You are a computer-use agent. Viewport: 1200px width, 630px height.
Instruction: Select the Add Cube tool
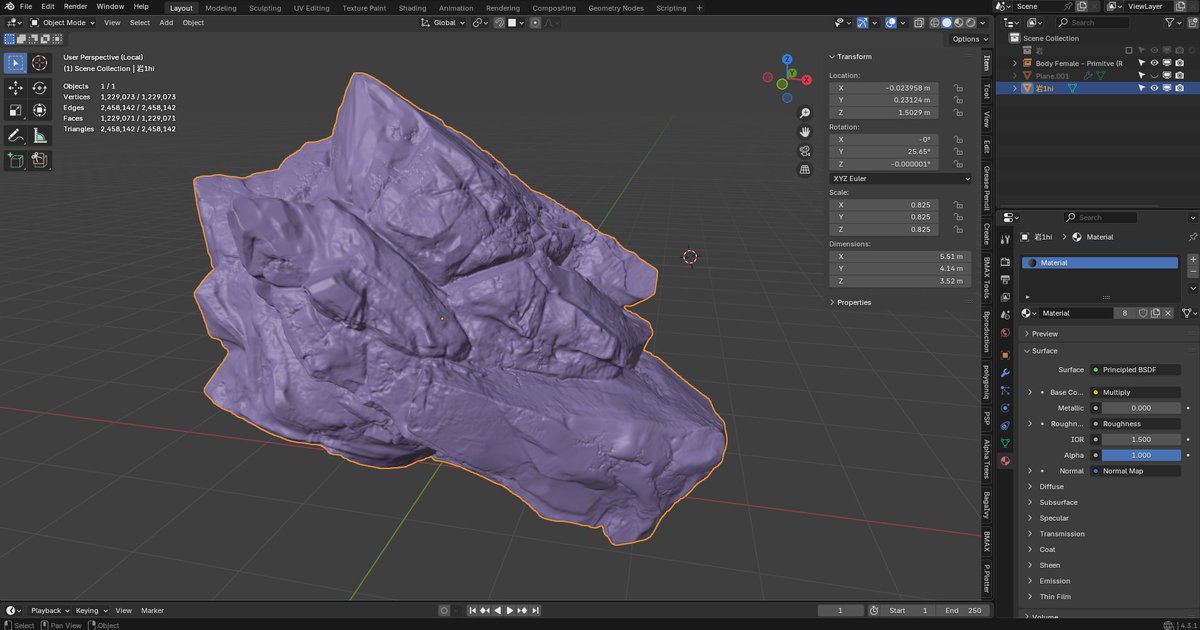(15, 159)
